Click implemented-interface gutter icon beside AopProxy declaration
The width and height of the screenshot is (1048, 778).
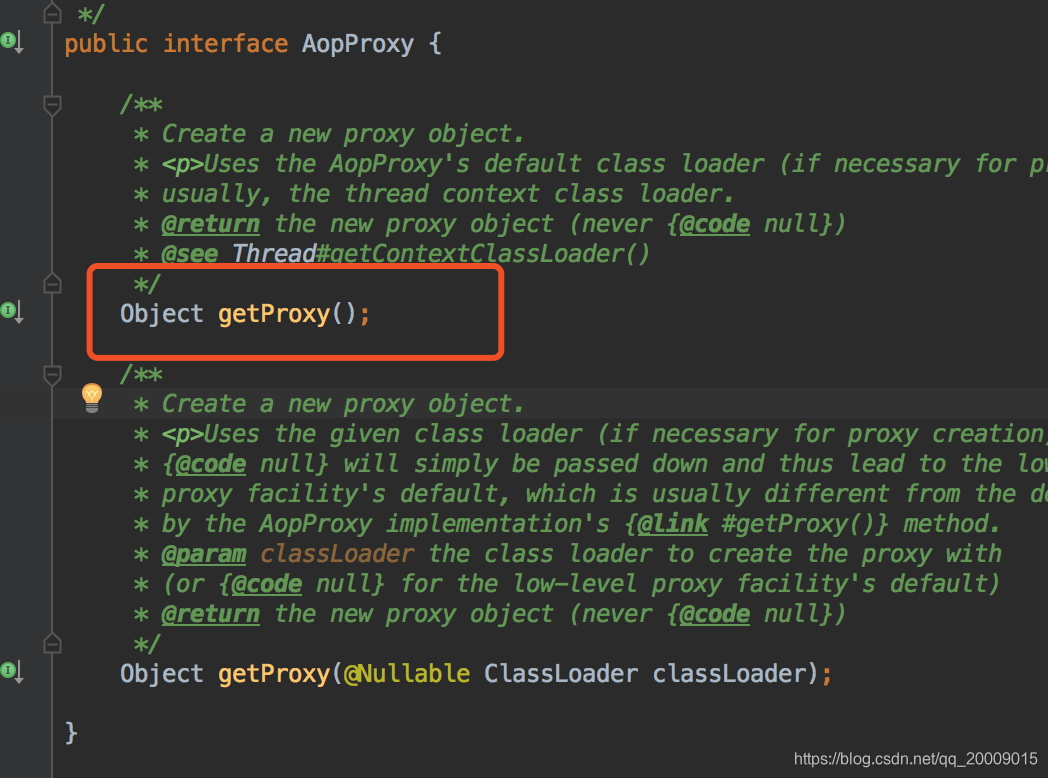12,42
